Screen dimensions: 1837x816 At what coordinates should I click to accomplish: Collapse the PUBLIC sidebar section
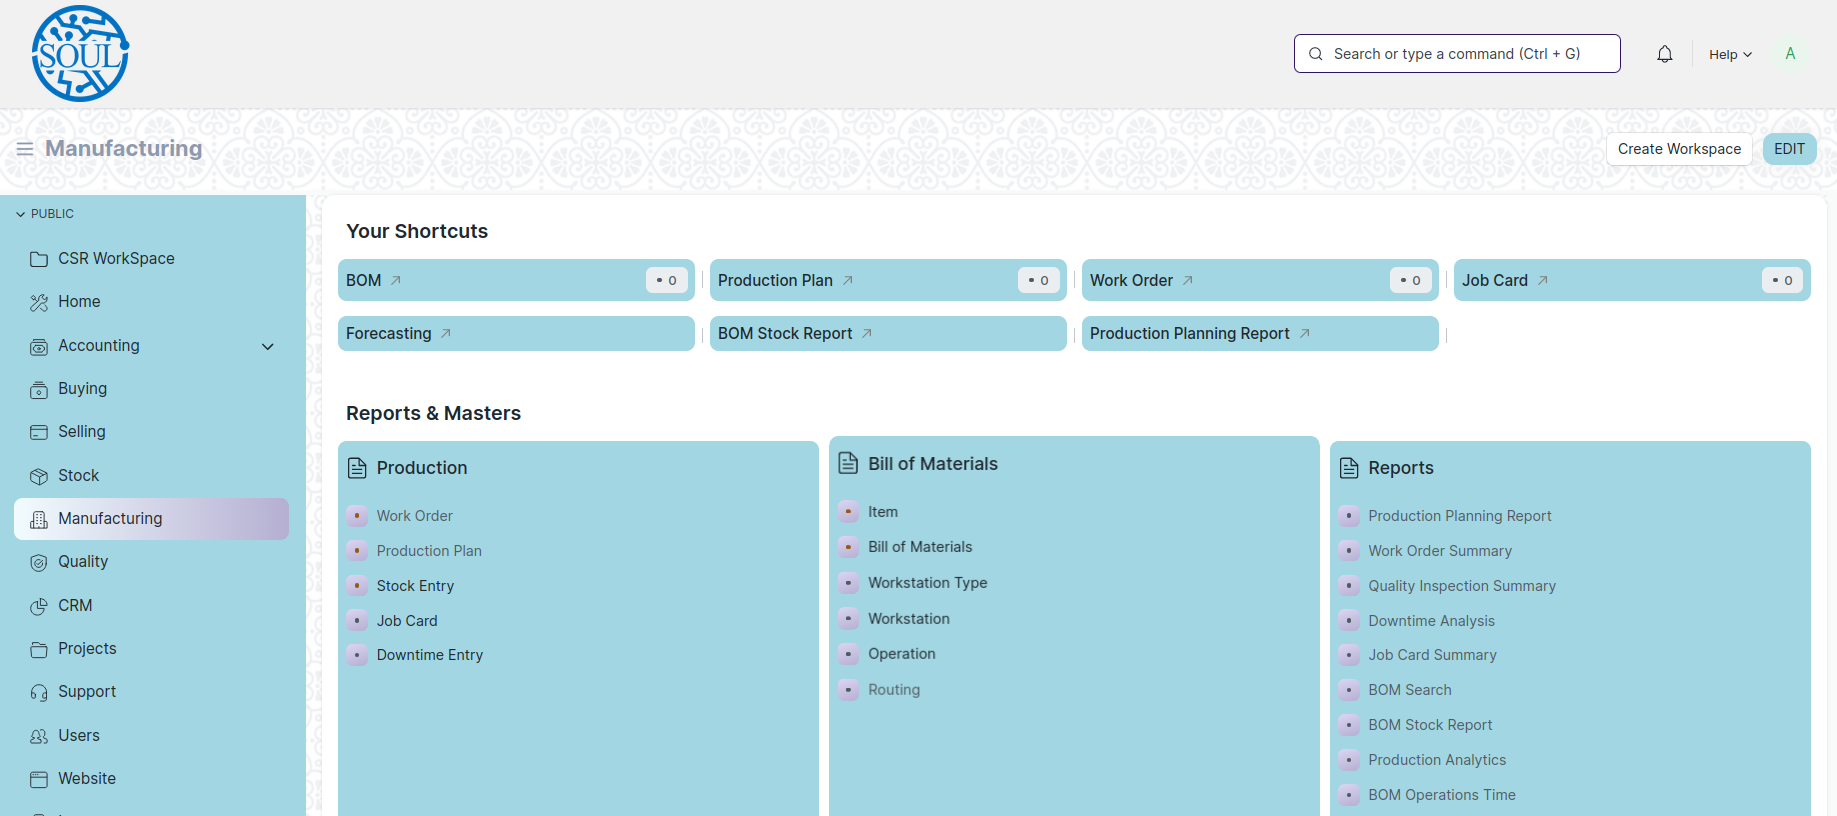(x=45, y=214)
